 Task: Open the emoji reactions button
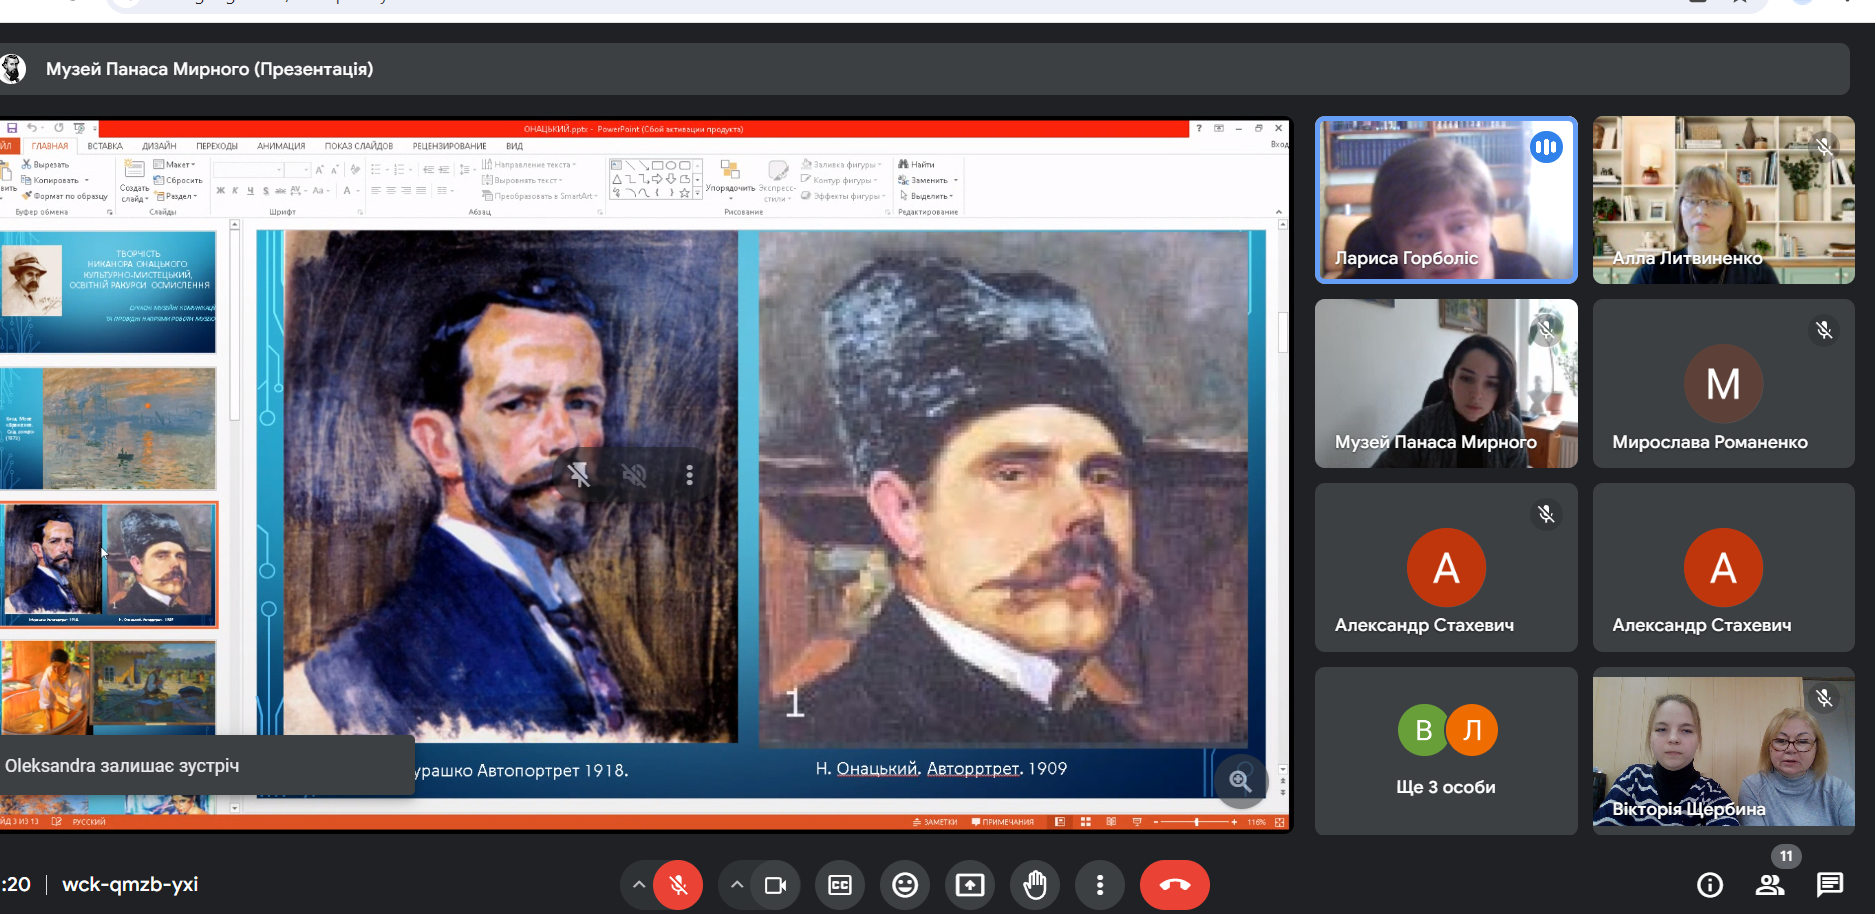[905, 885]
